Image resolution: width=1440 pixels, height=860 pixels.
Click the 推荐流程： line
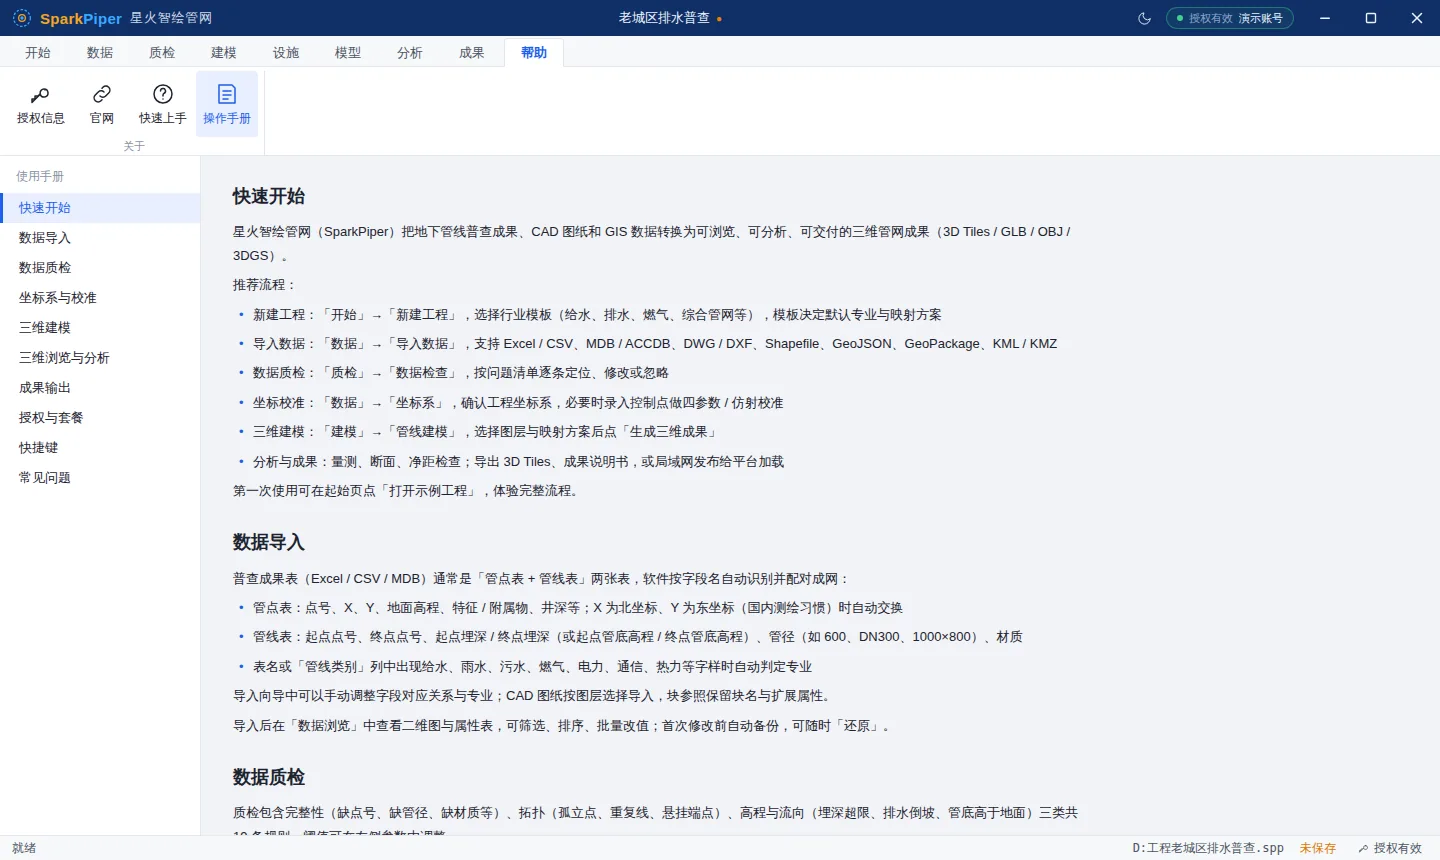pos(265,285)
